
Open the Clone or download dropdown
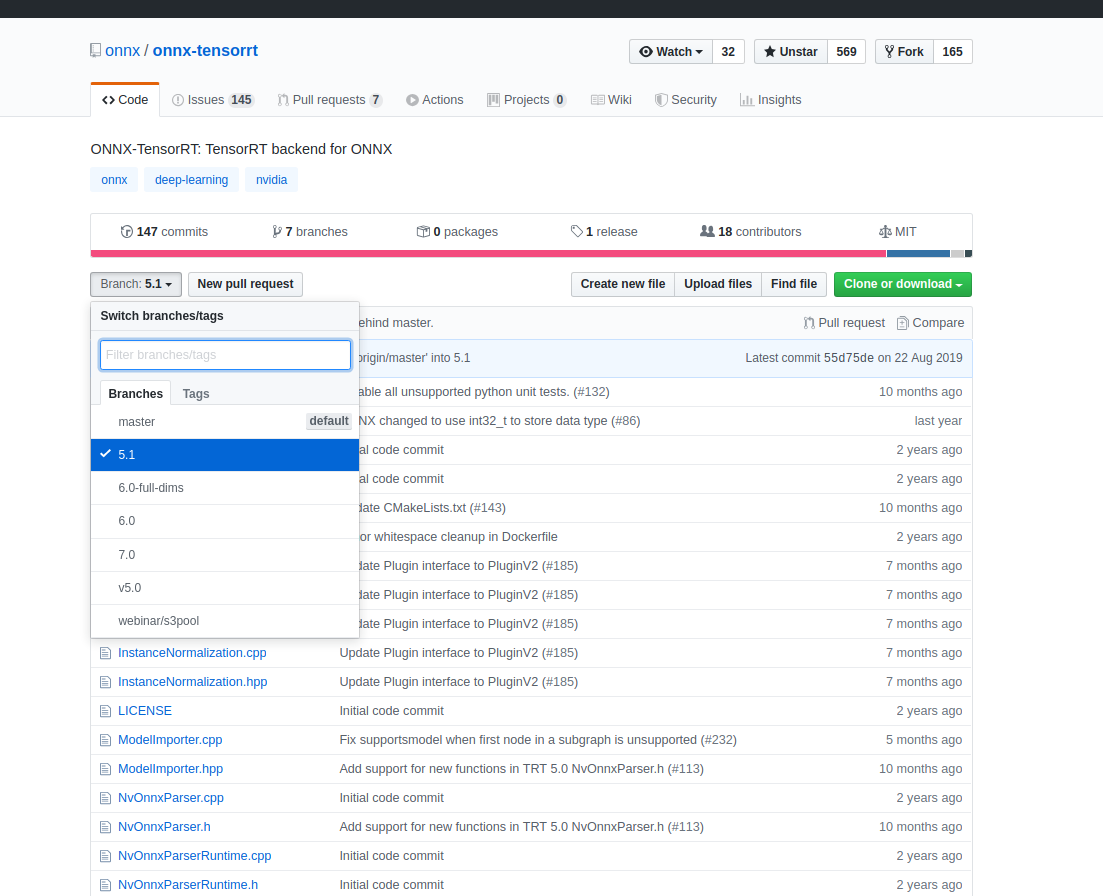902,284
